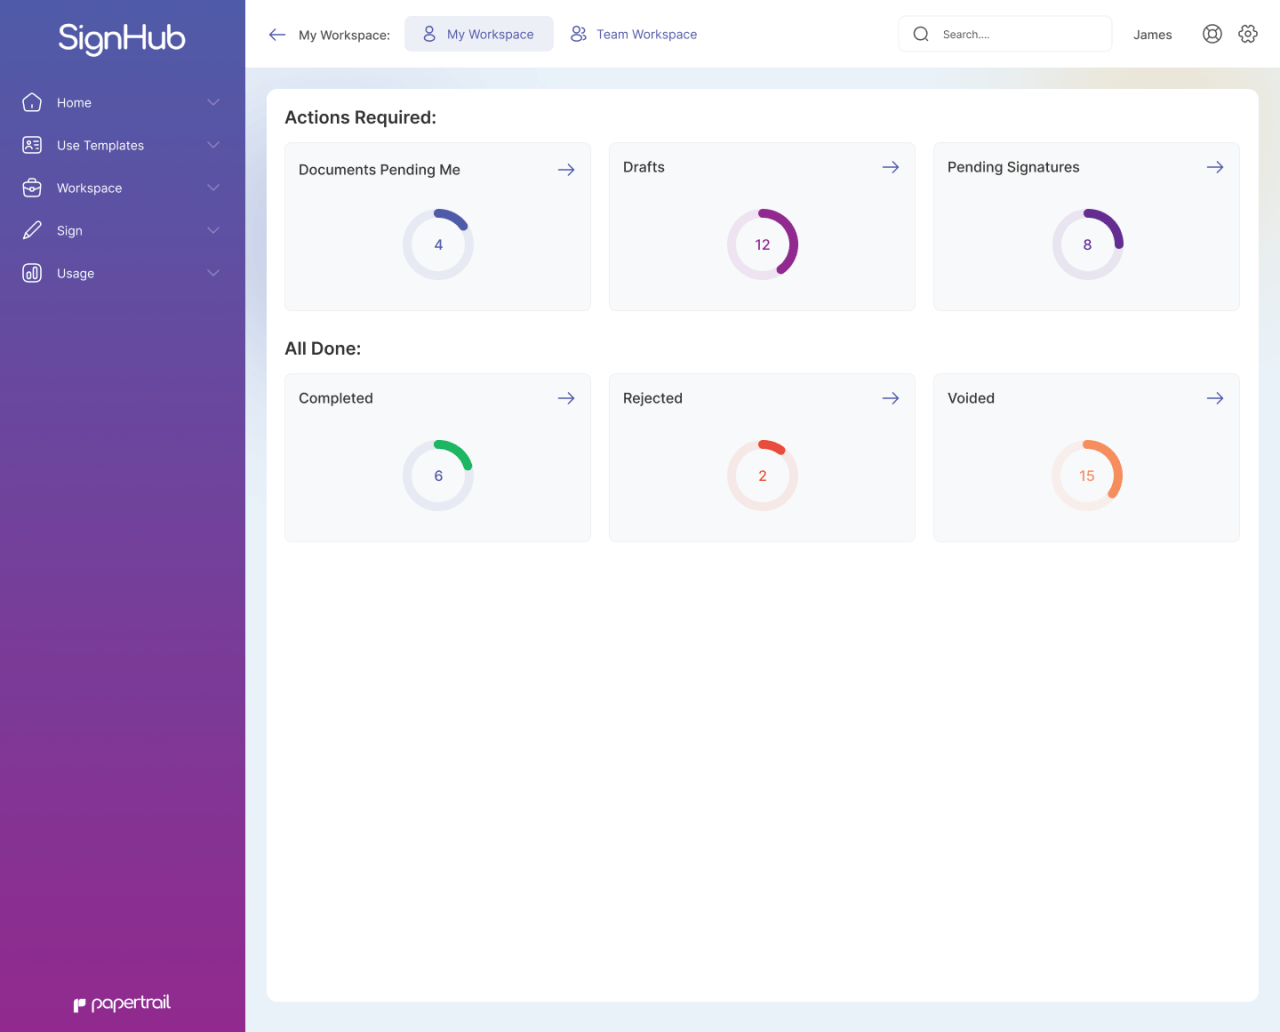Open Documents Pending Me via its arrow

[x=566, y=169]
